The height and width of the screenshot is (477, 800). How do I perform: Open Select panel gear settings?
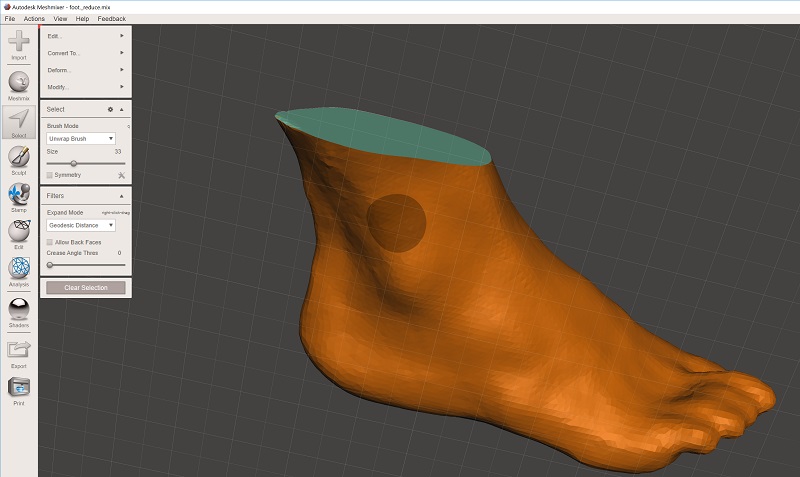110,109
